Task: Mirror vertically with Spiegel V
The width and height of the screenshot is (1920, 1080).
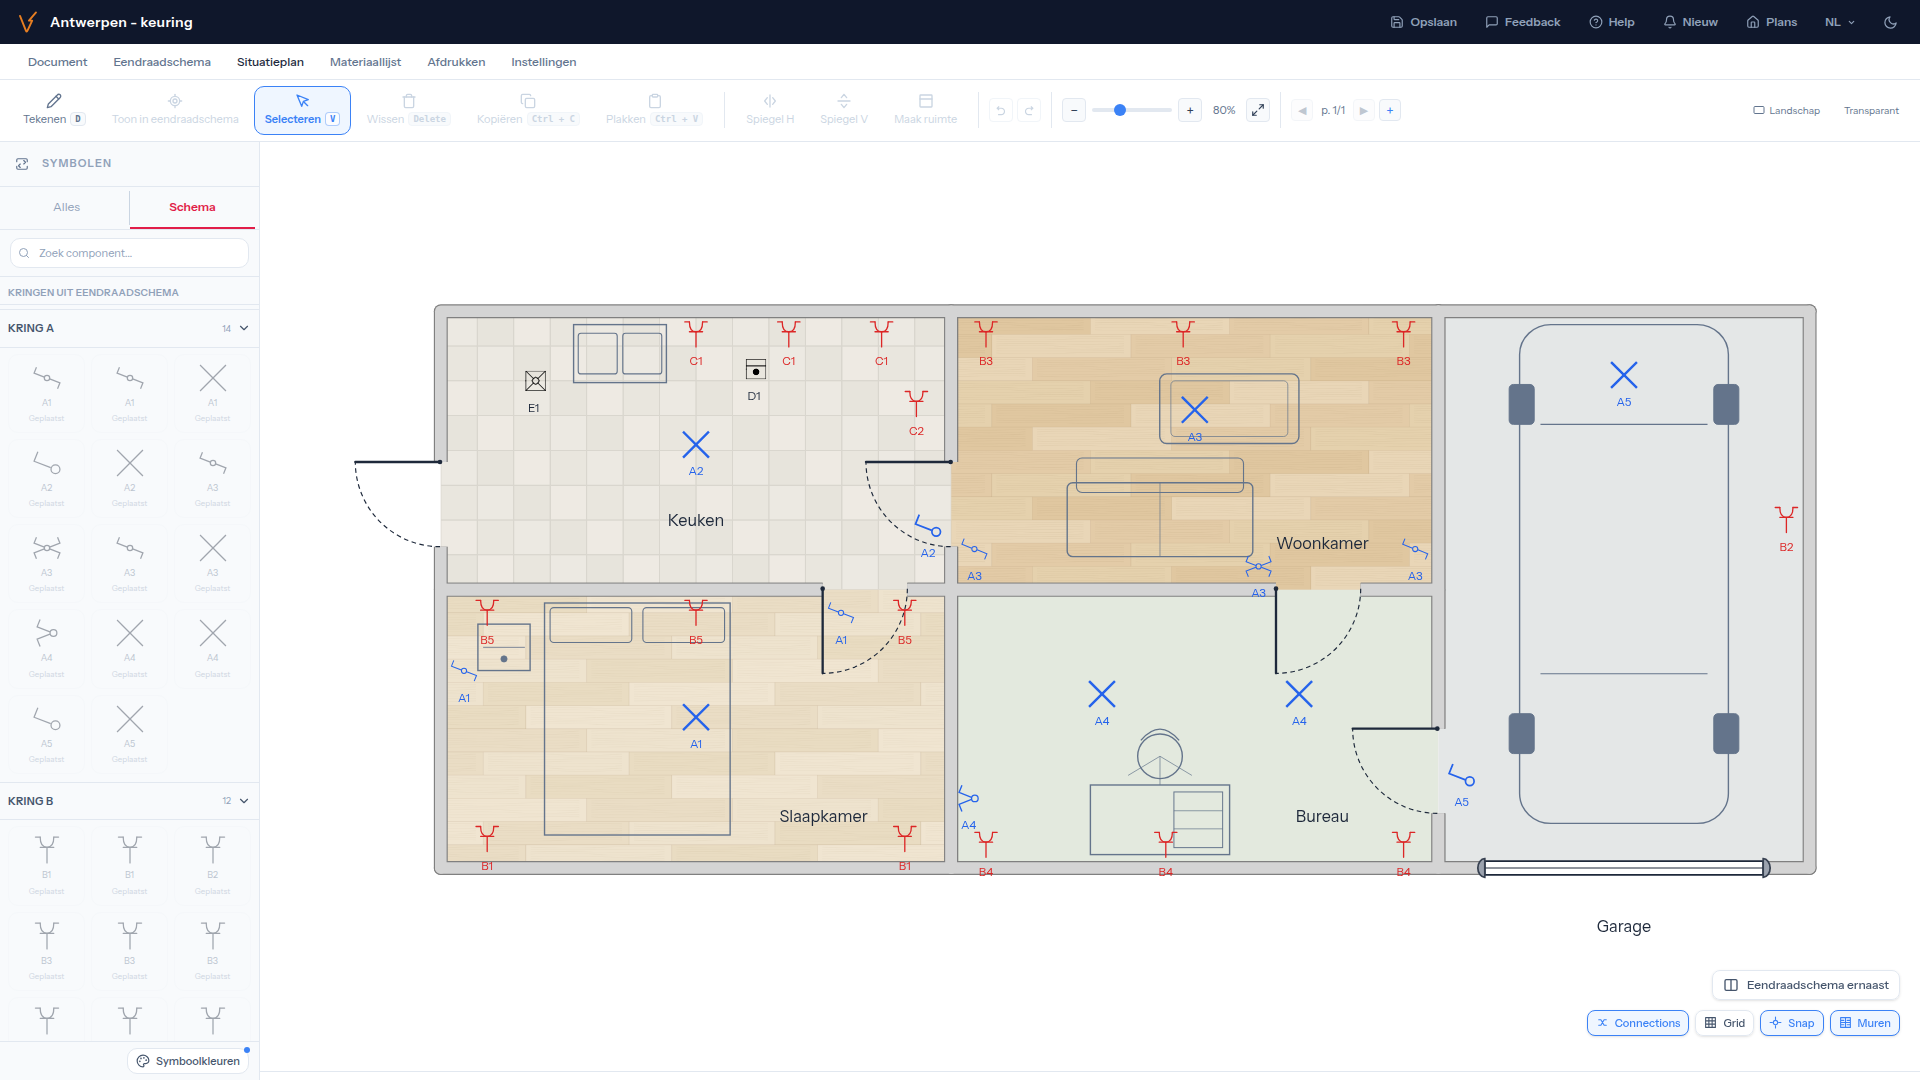Action: pyautogui.click(x=844, y=109)
